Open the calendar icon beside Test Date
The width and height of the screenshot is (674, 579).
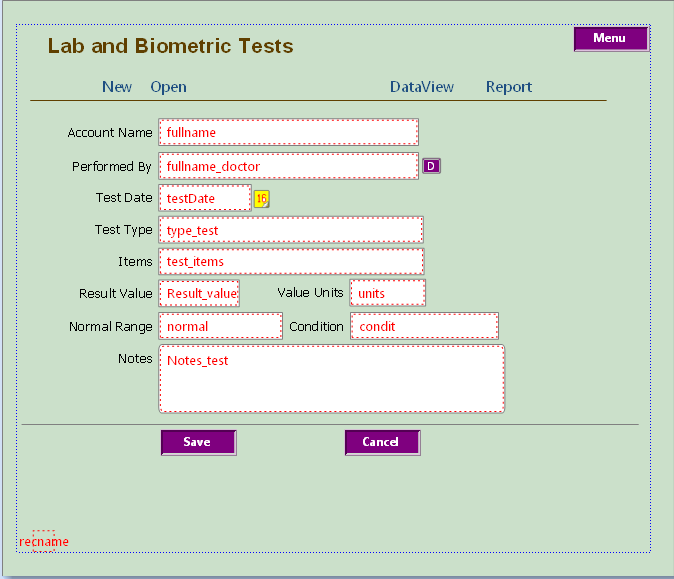coord(261,199)
